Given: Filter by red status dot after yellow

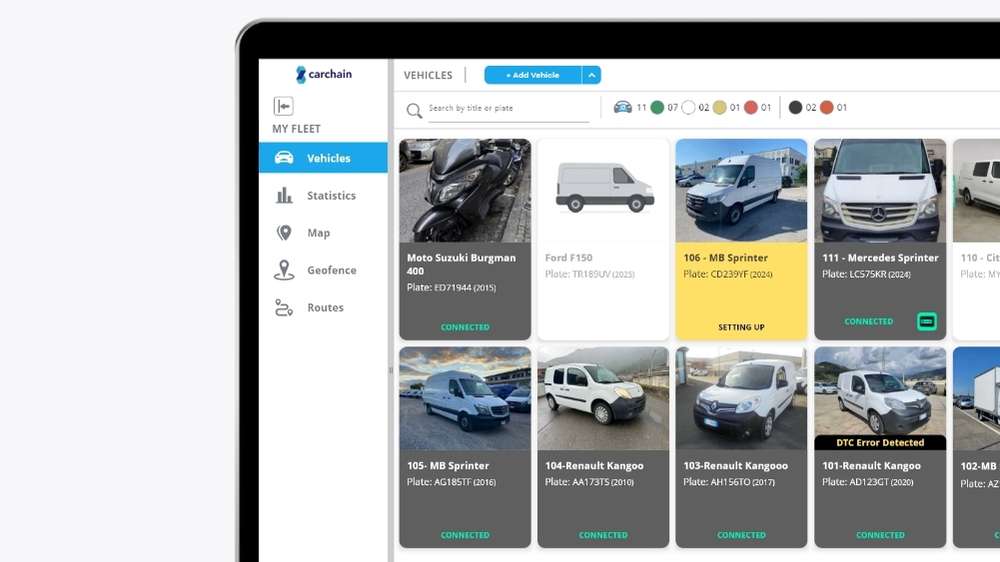Looking at the screenshot, I should (751, 107).
